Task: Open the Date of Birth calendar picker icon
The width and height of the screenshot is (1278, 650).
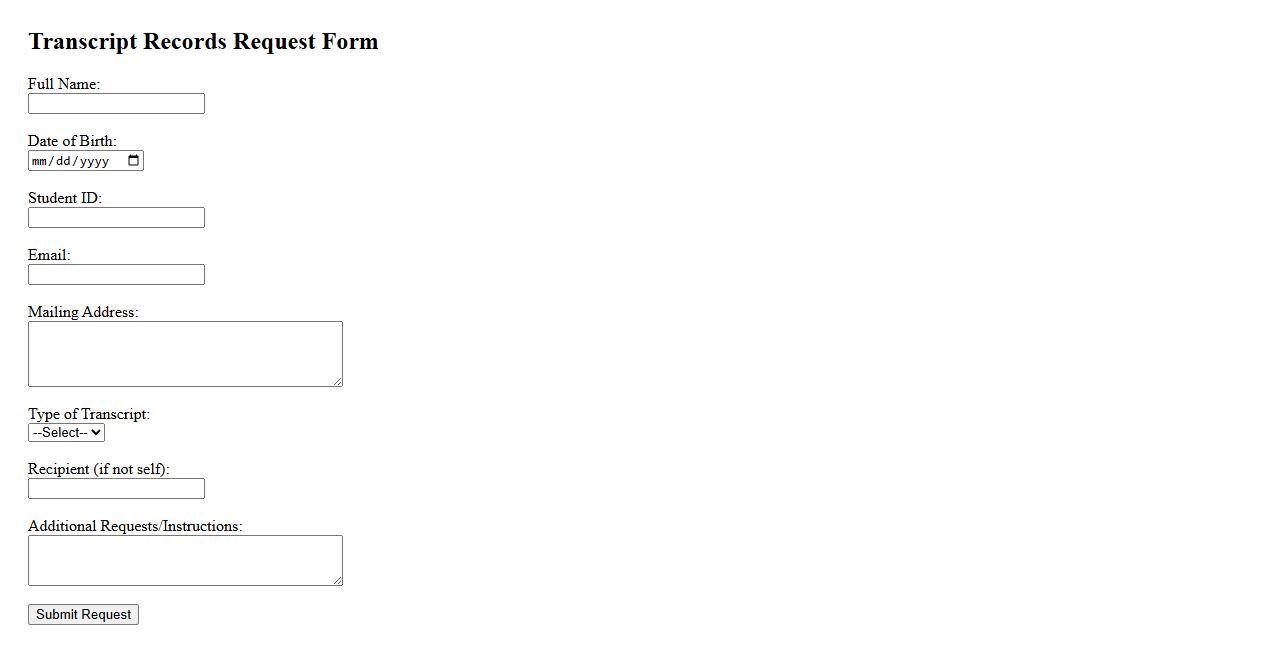Action: point(134,161)
